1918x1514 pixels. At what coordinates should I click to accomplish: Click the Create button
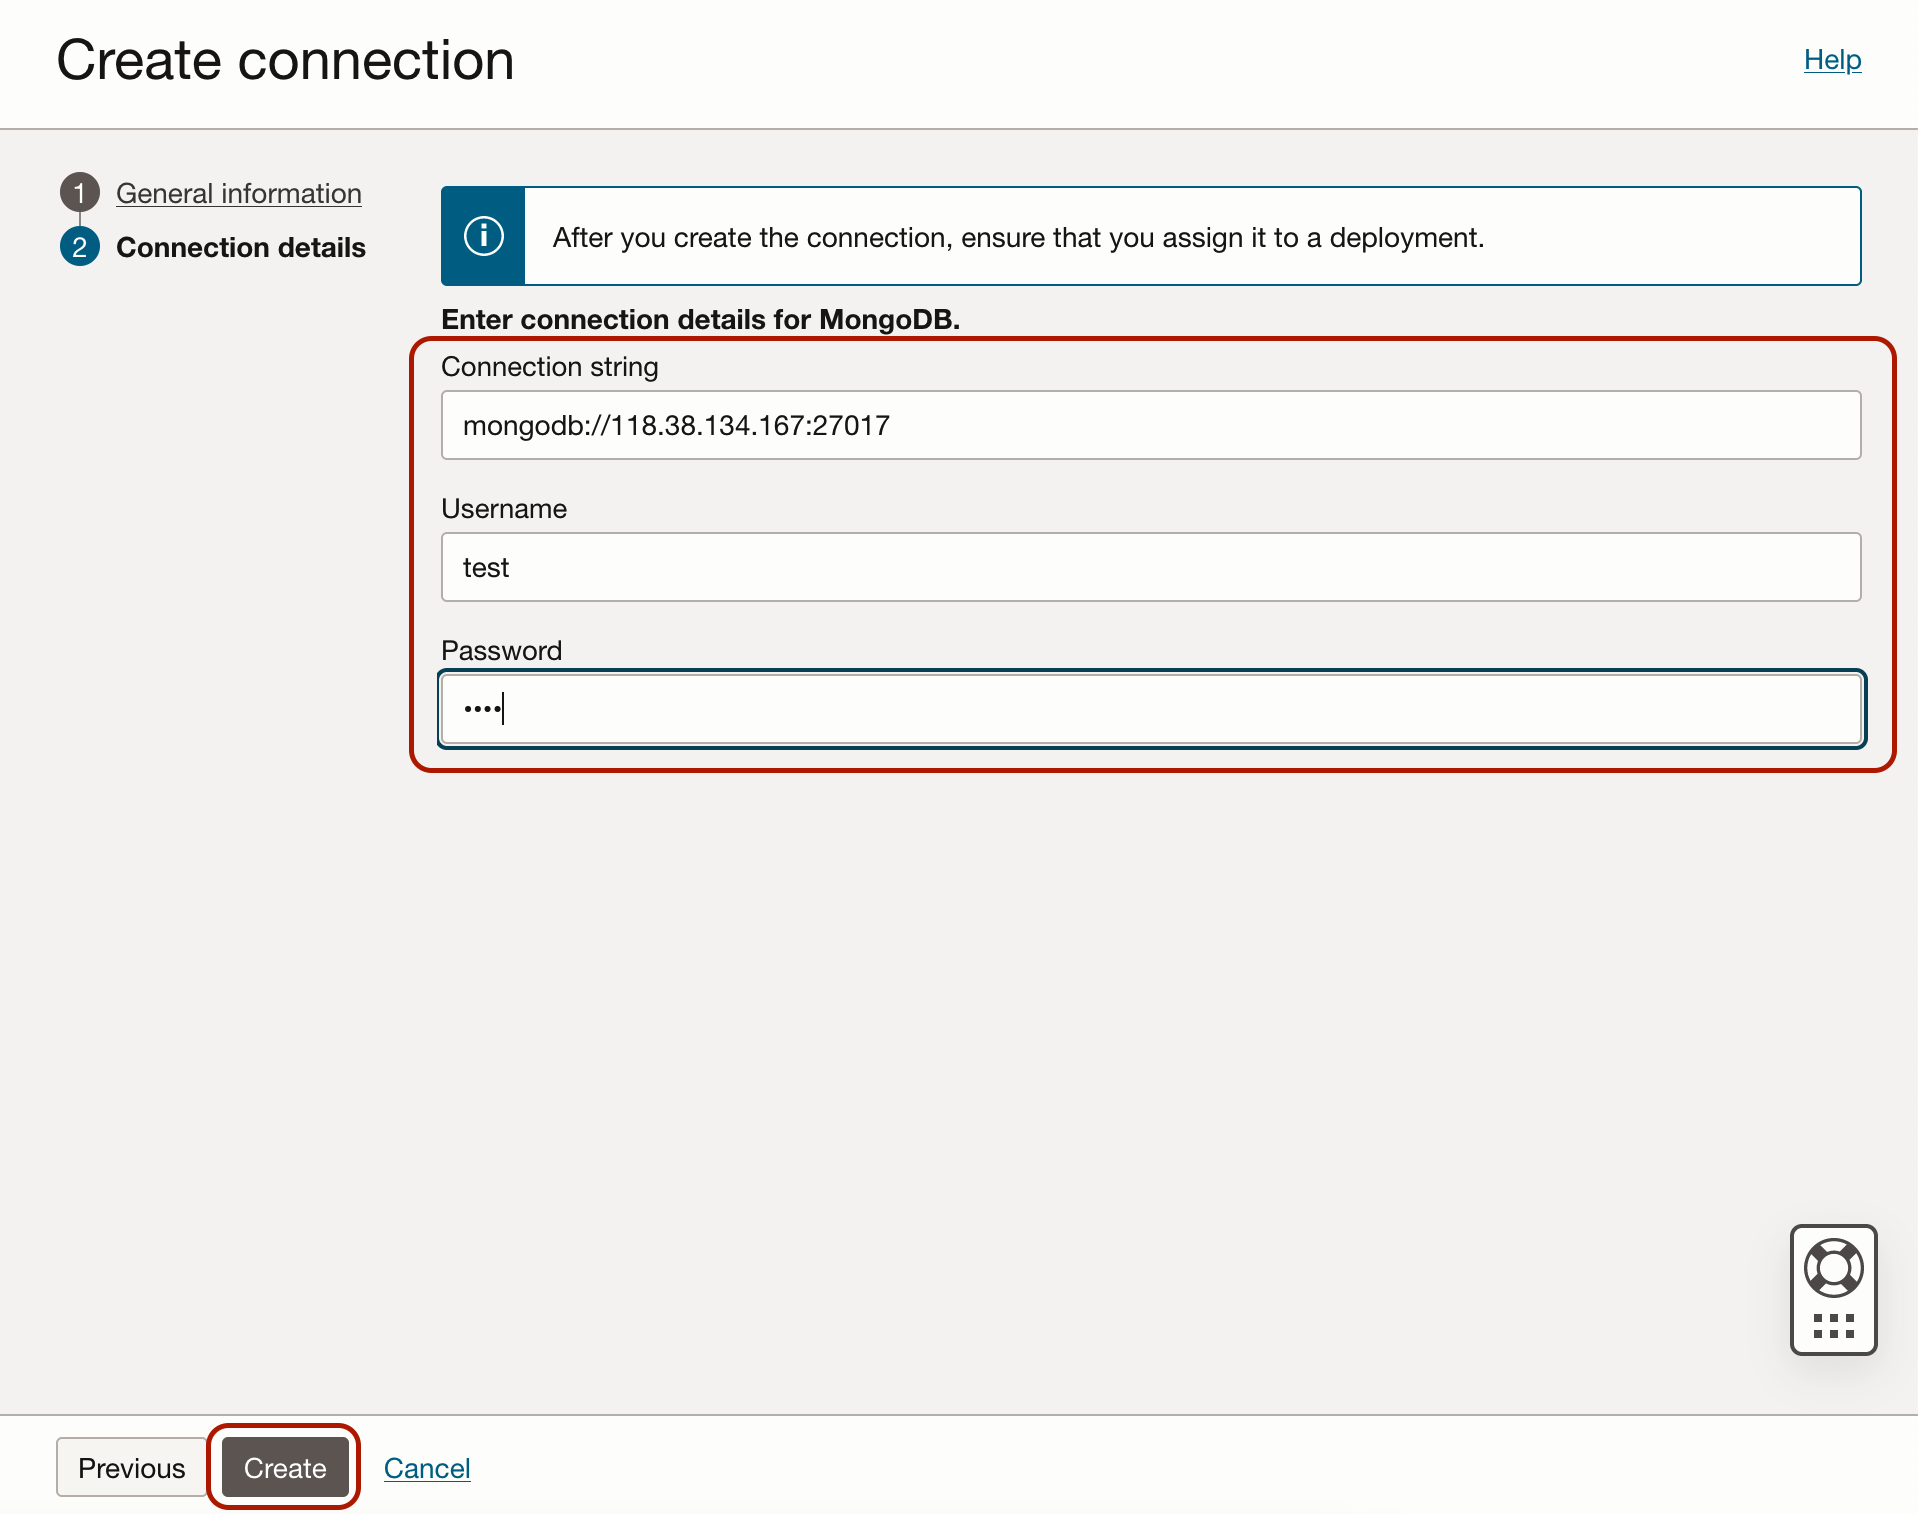284,1467
